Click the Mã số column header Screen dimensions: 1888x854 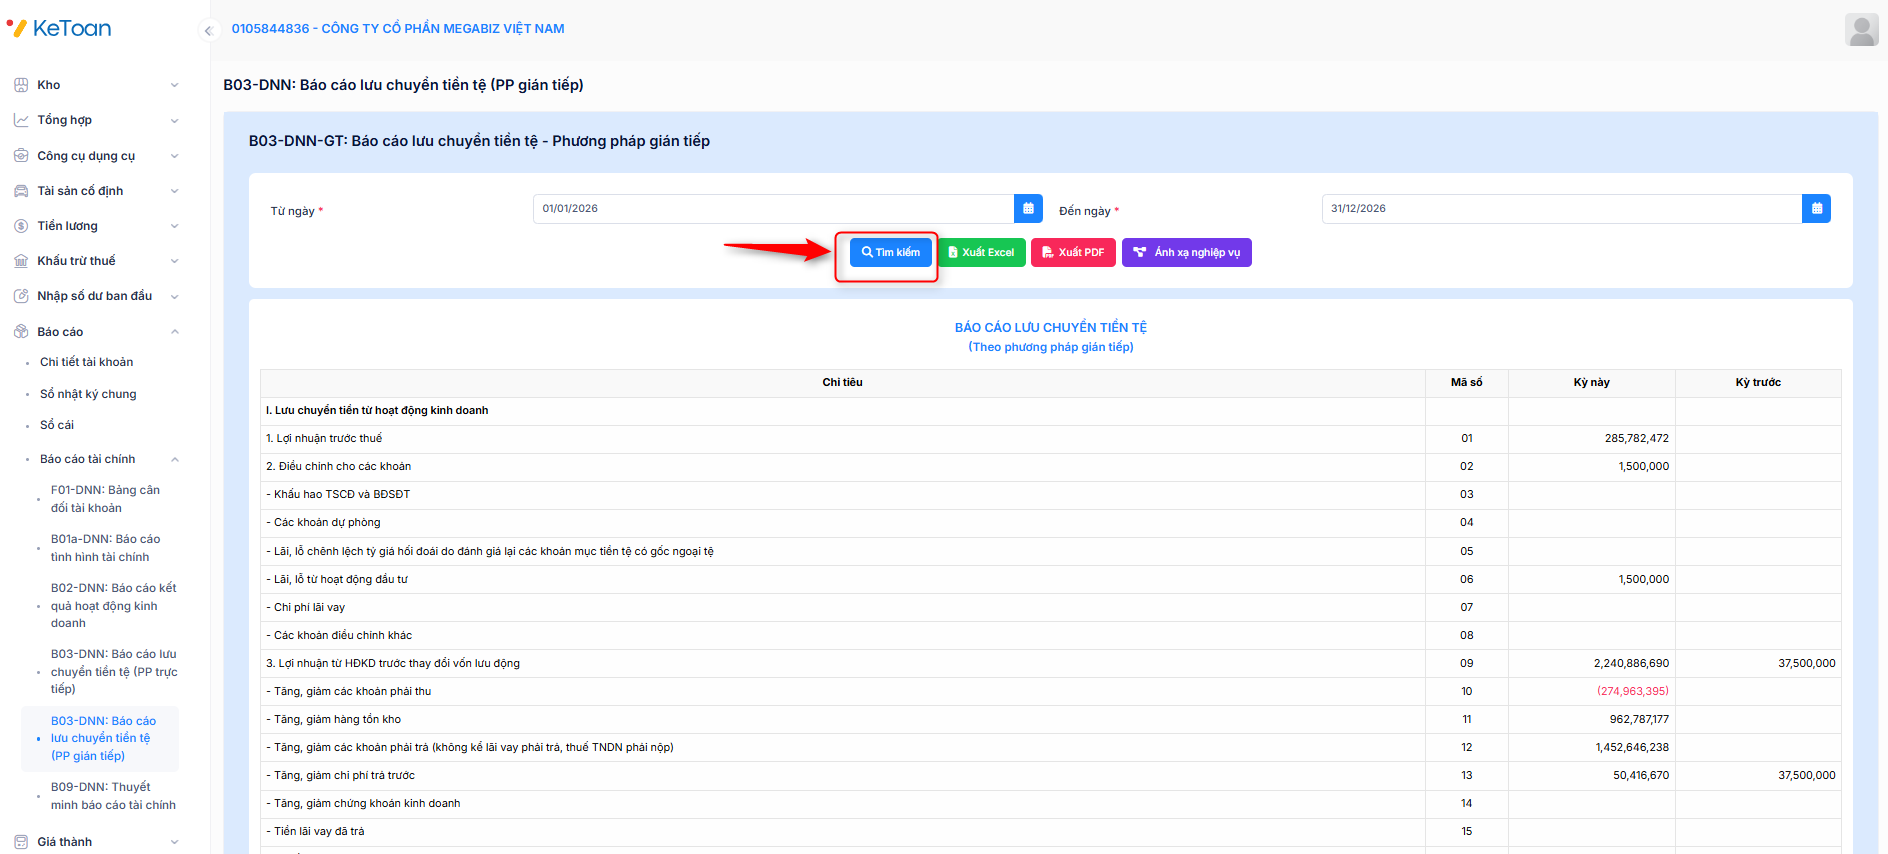tap(1467, 383)
